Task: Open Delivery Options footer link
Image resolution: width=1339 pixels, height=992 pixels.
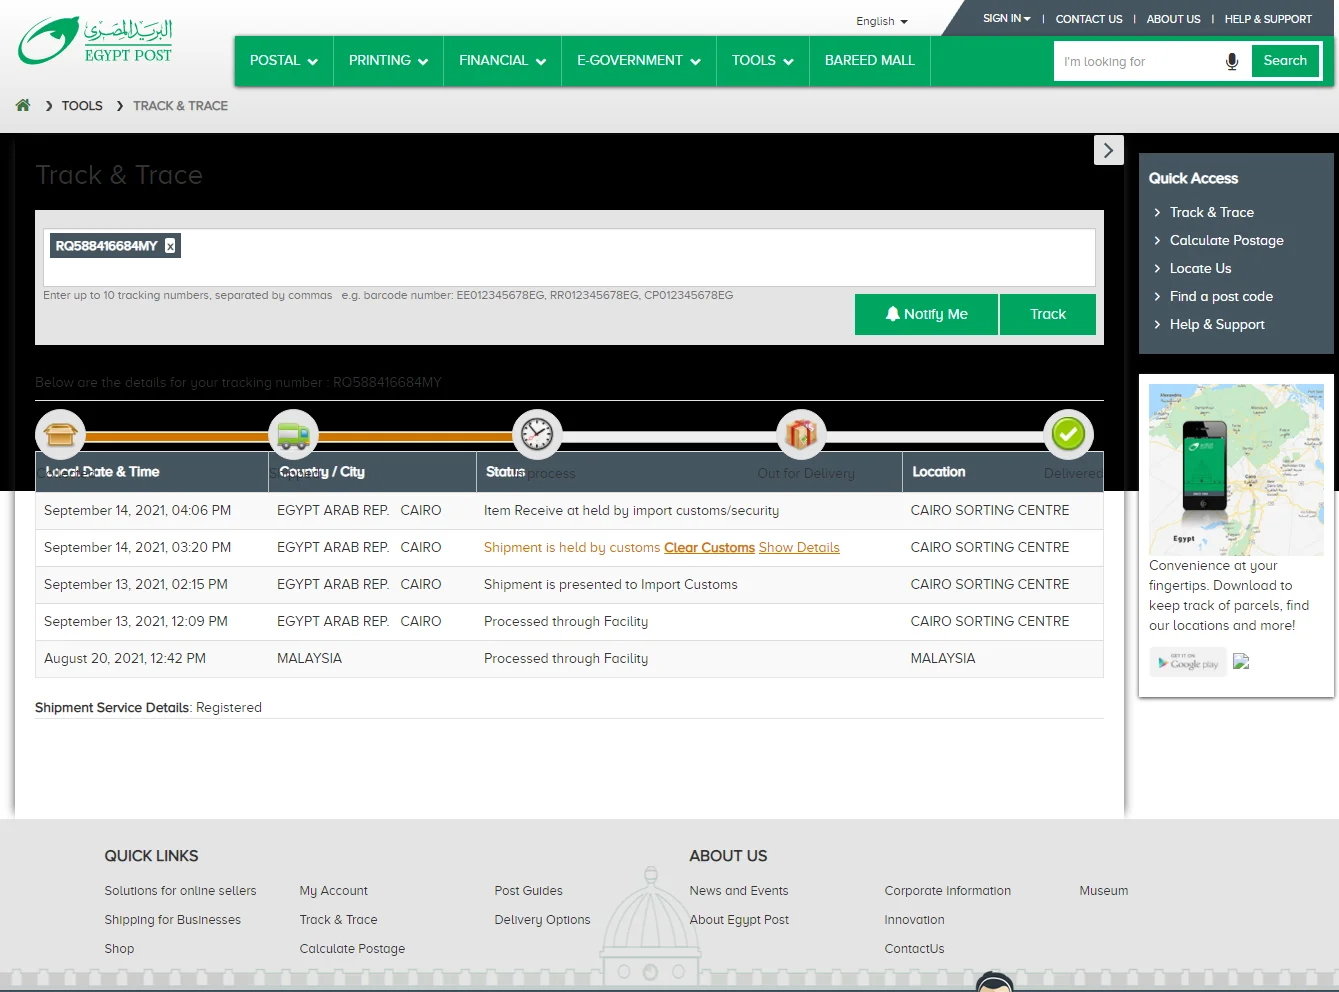Action: [542, 920]
